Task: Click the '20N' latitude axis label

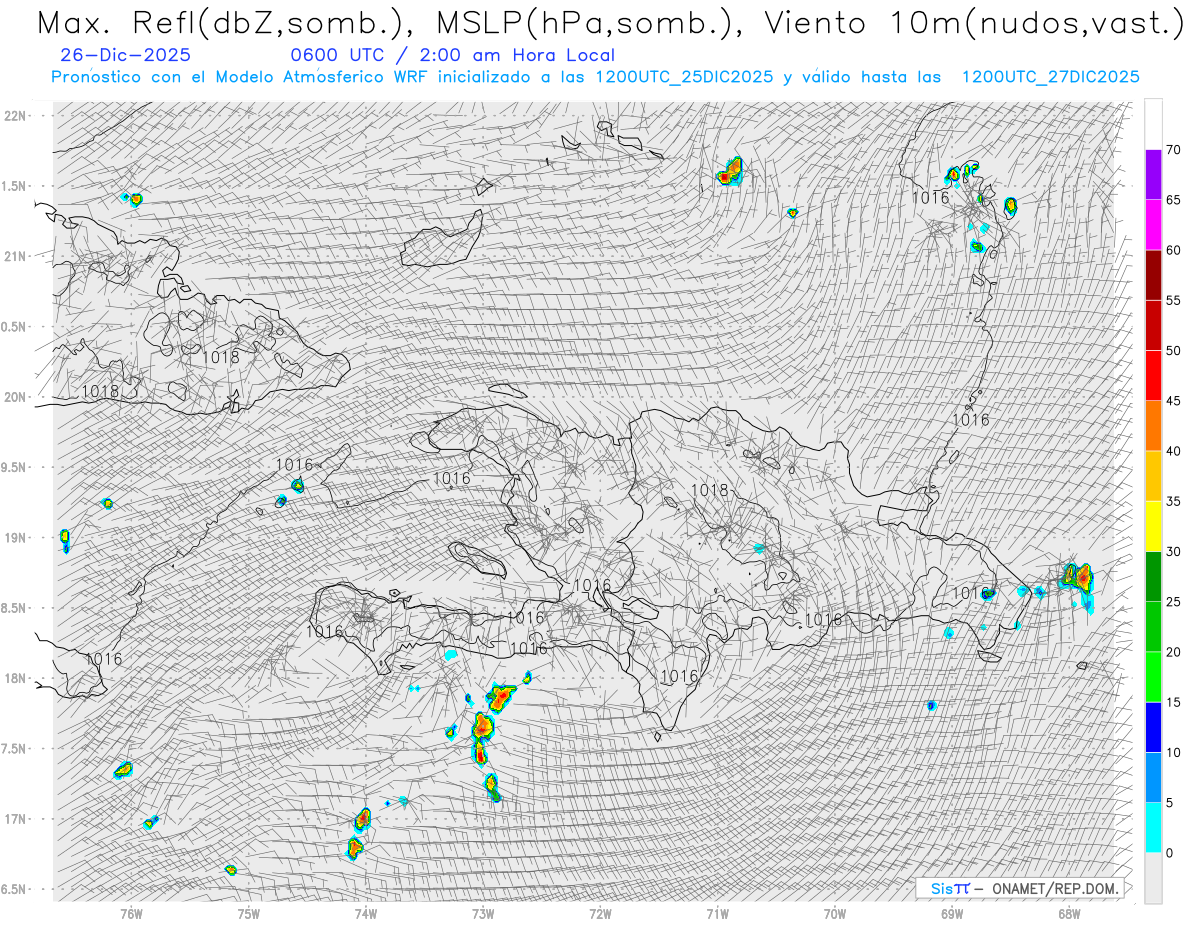Action: pyautogui.click(x=14, y=397)
